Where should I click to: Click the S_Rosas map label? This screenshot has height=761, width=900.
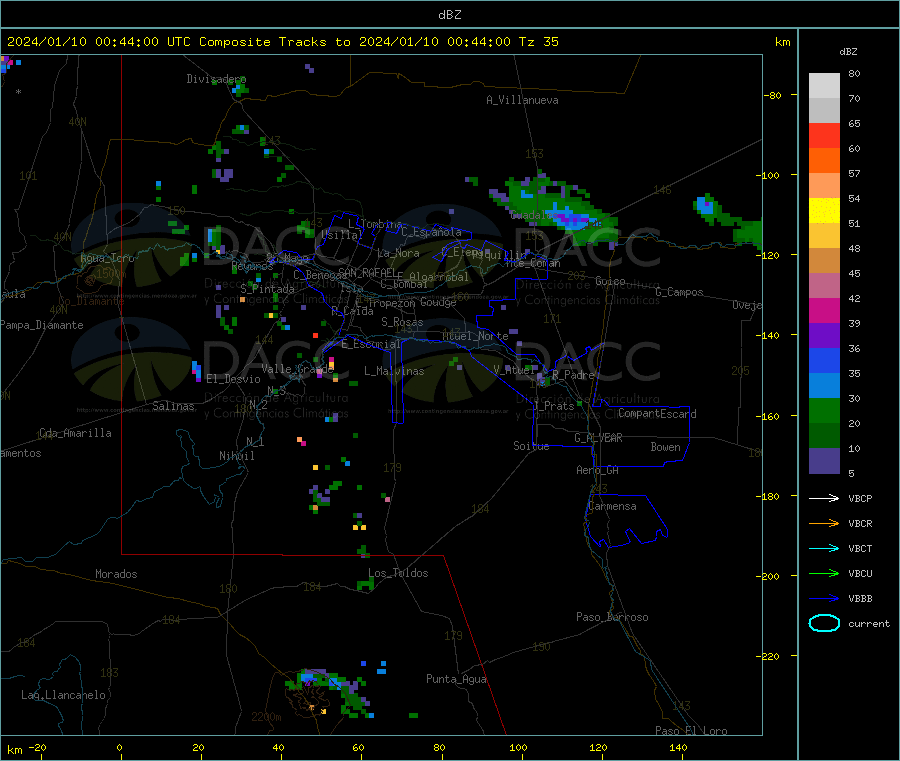(402, 322)
